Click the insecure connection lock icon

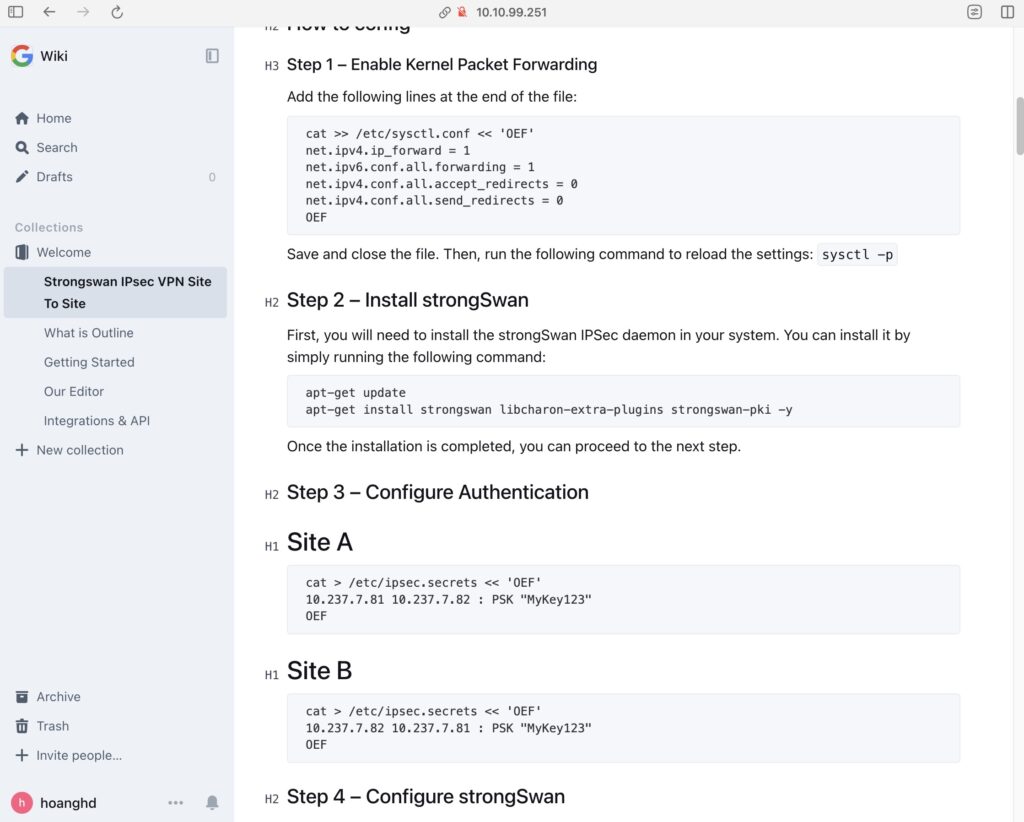click(x=462, y=12)
